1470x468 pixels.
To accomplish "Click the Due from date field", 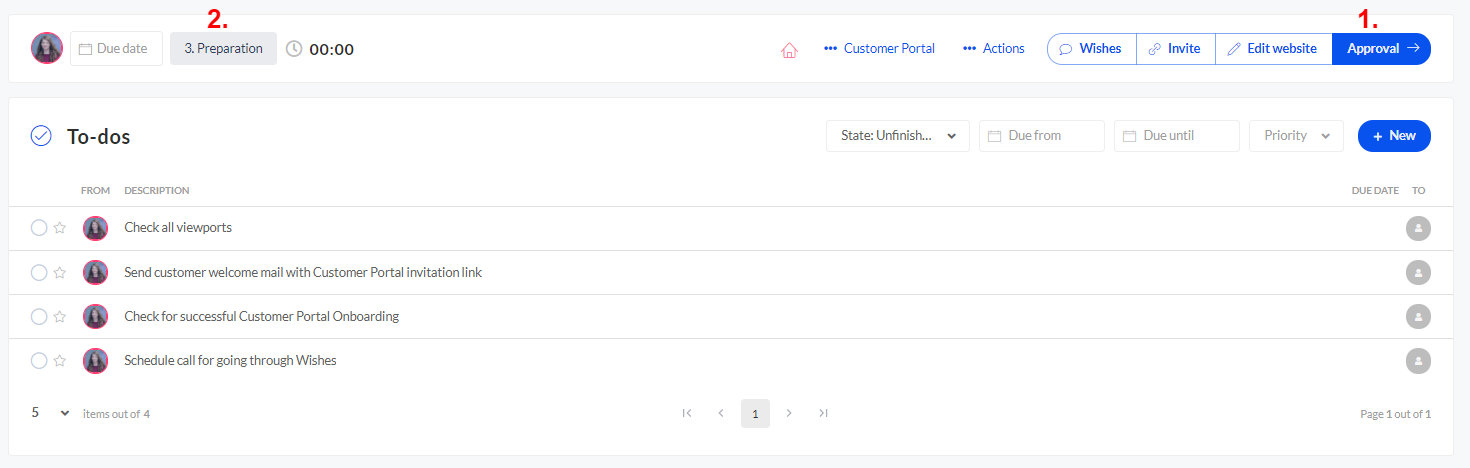I will point(1041,136).
